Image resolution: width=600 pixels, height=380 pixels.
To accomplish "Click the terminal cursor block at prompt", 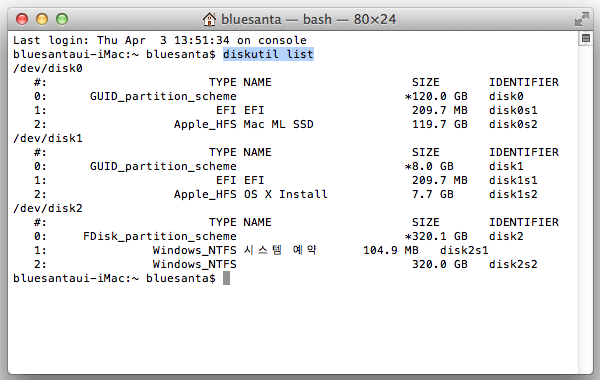I will click(227, 278).
